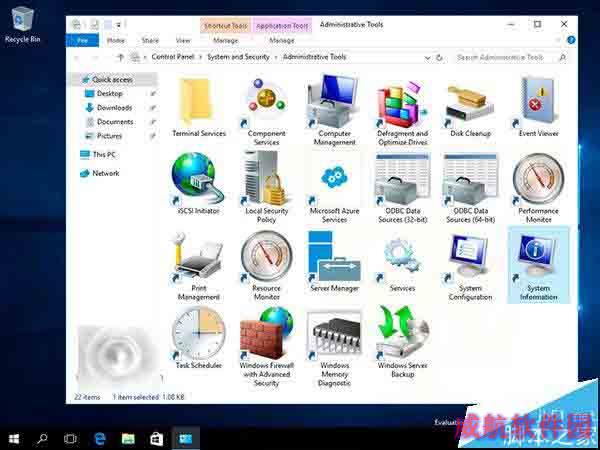Select the Application Tools contextual tab

pos(282,26)
